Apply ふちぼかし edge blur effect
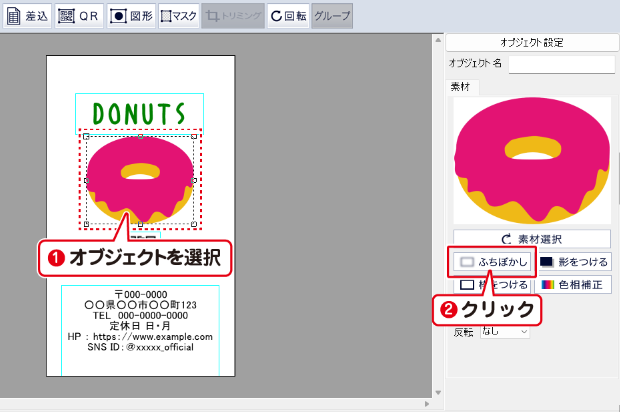Image resolution: width=620 pixels, height=412 pixels. point(491,262)
